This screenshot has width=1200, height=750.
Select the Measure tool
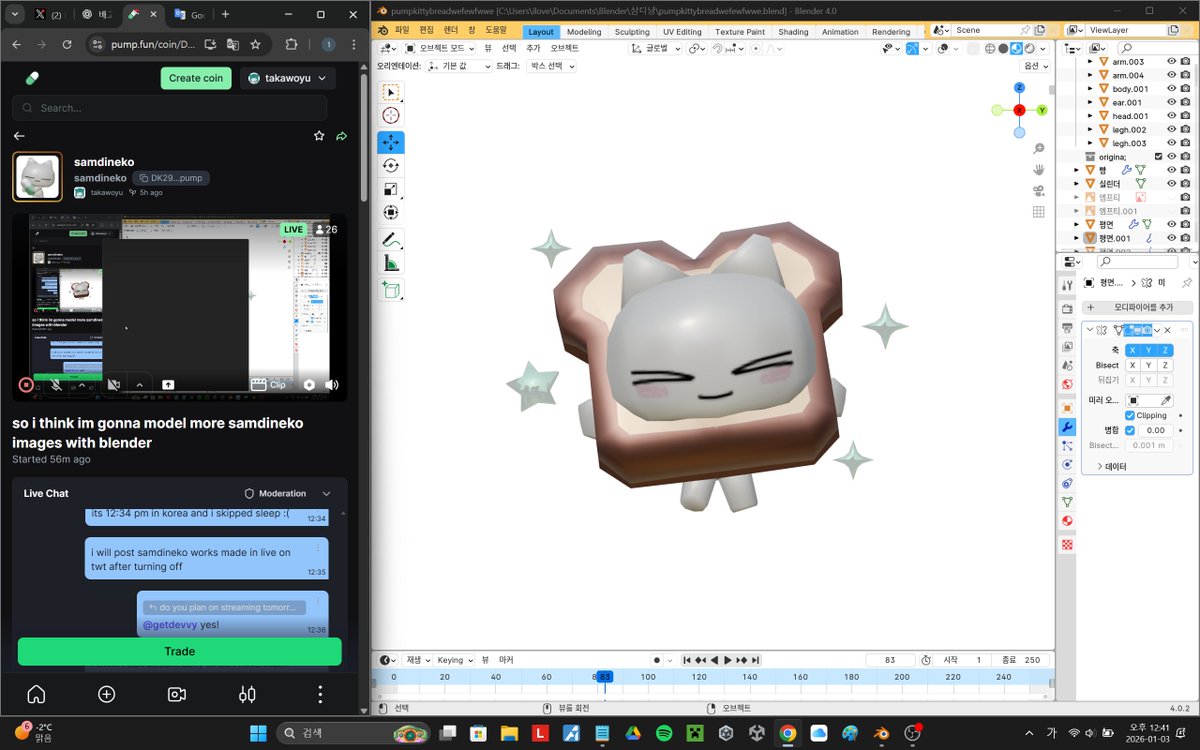point(391,264)
